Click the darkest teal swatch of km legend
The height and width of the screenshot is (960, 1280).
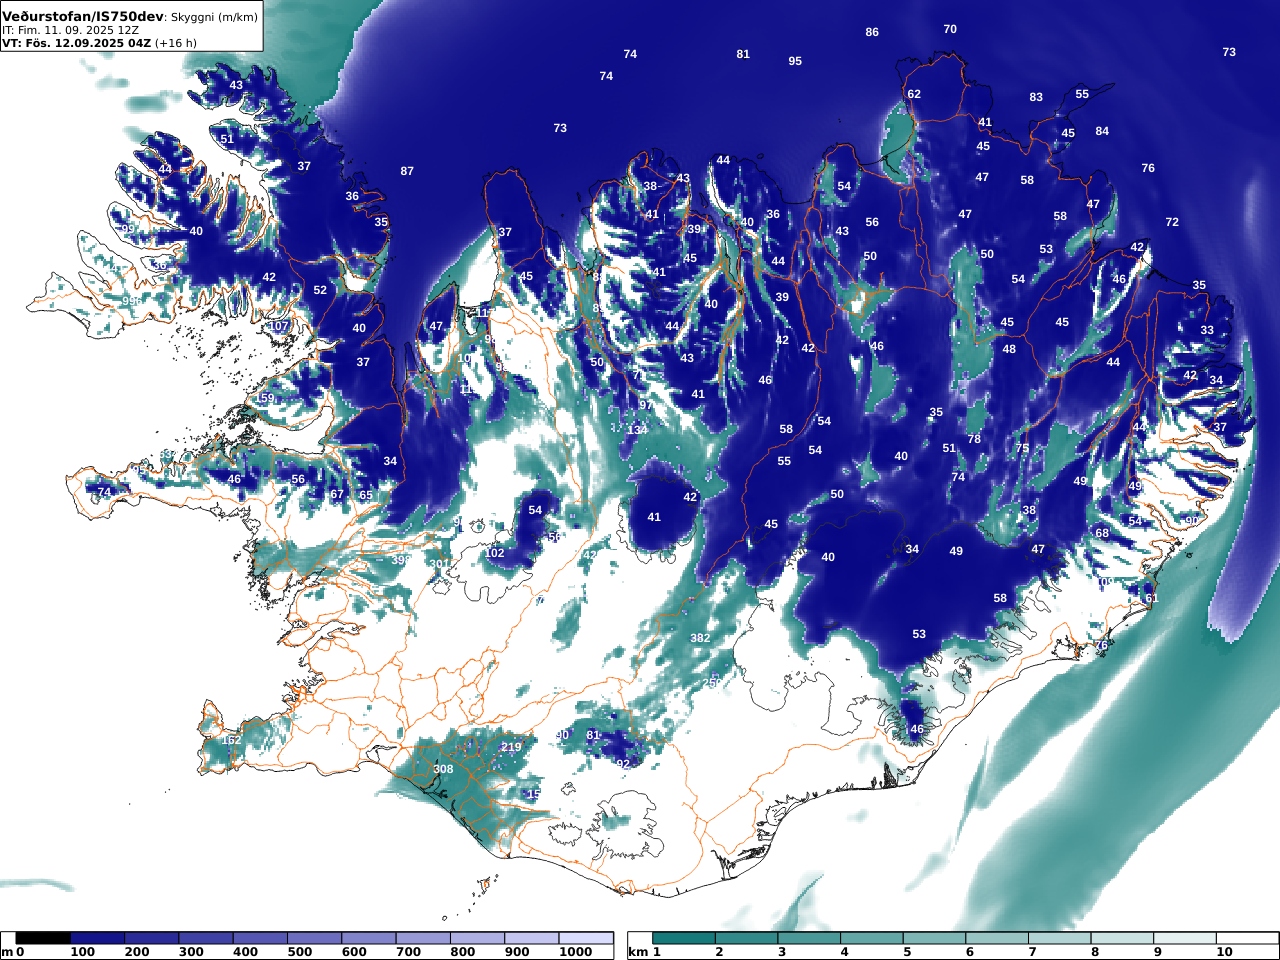[684, 938]
